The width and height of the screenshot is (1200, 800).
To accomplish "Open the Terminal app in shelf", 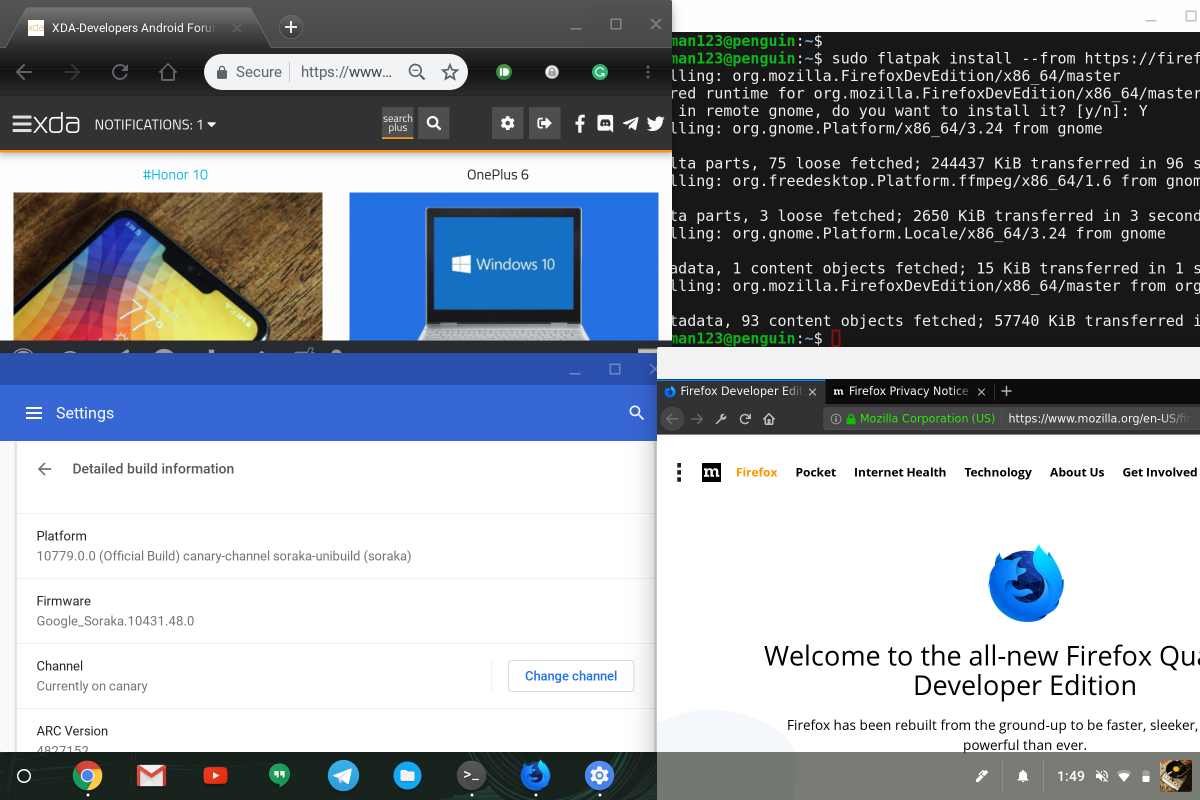I will [471, 775].
